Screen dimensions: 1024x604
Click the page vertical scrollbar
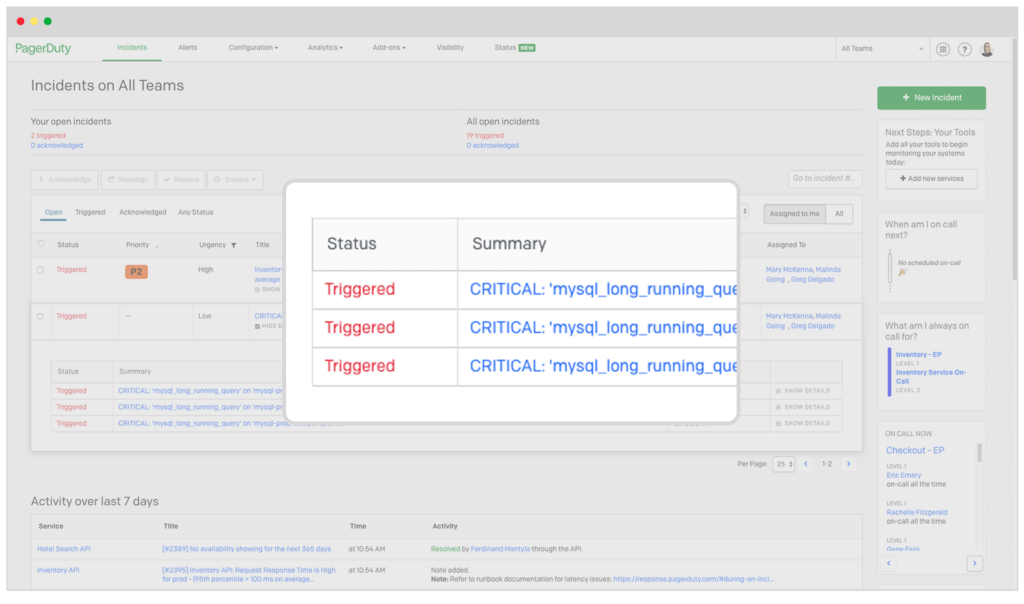coord(1015,160)
